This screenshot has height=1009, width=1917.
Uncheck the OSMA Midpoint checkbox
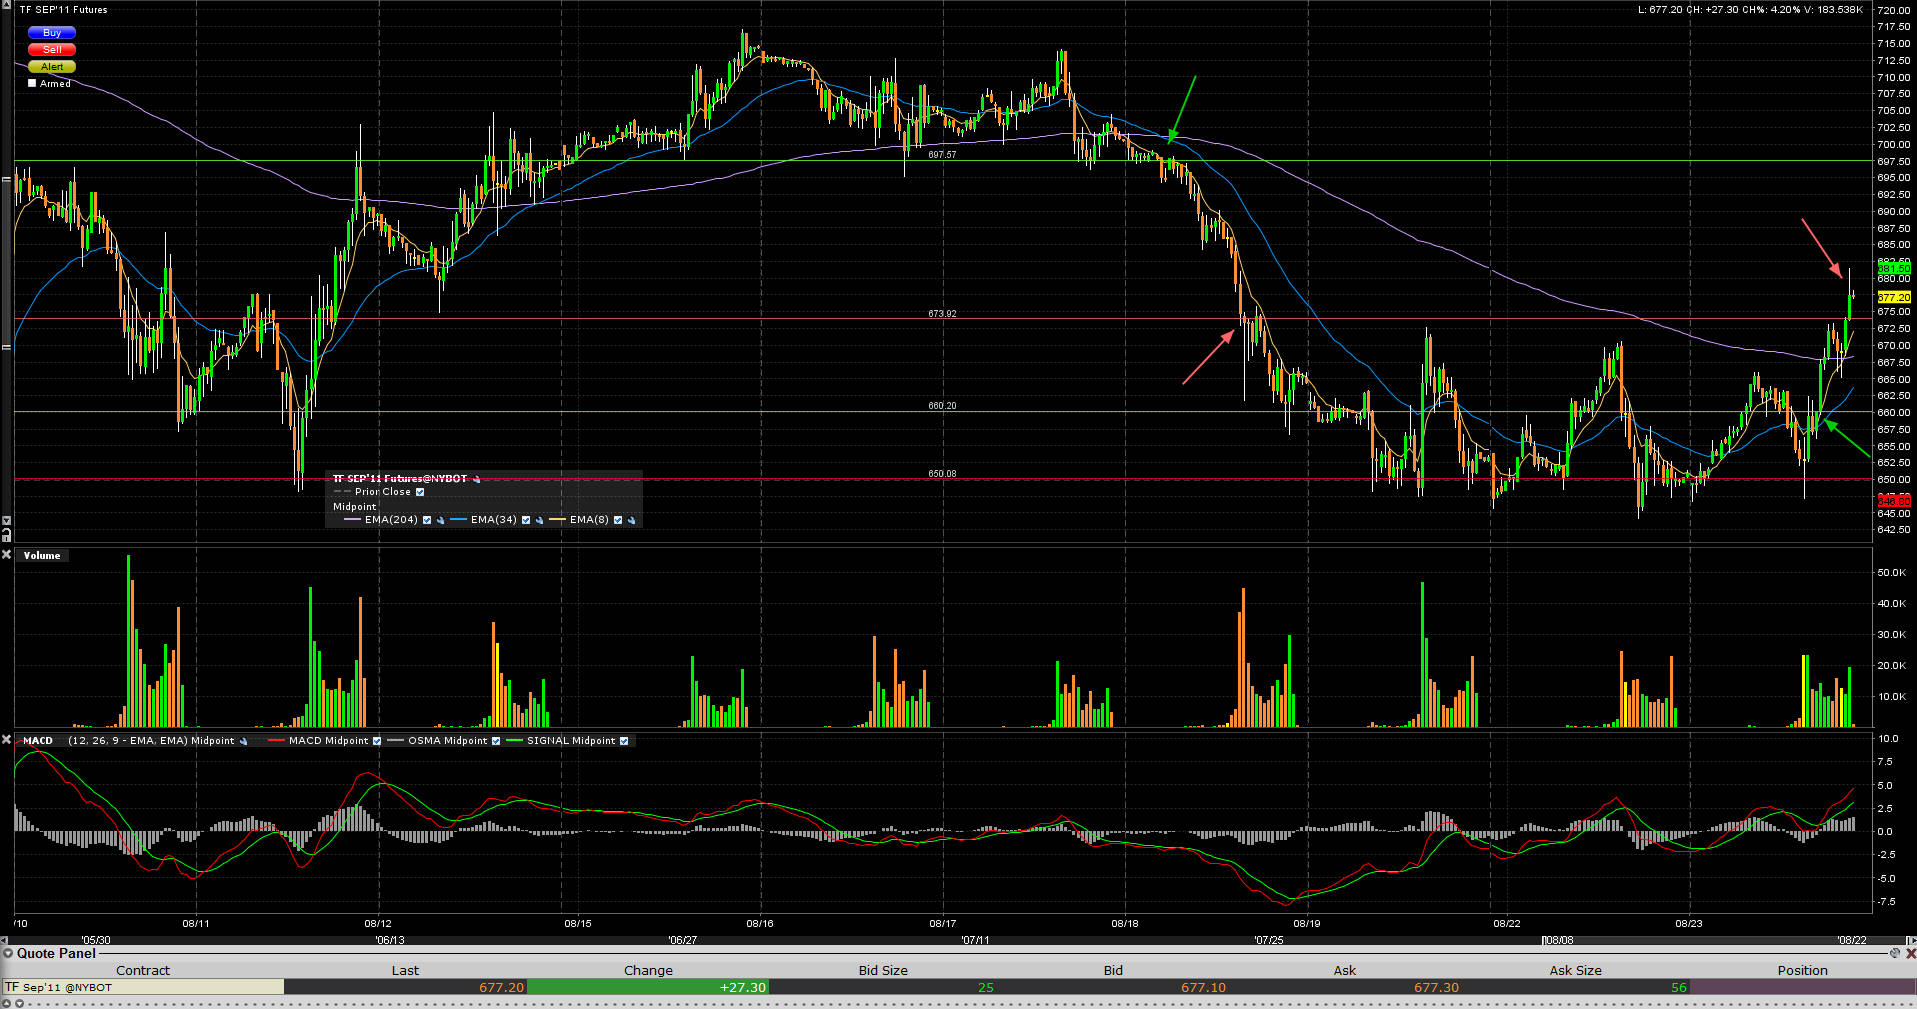pos(496,741)
